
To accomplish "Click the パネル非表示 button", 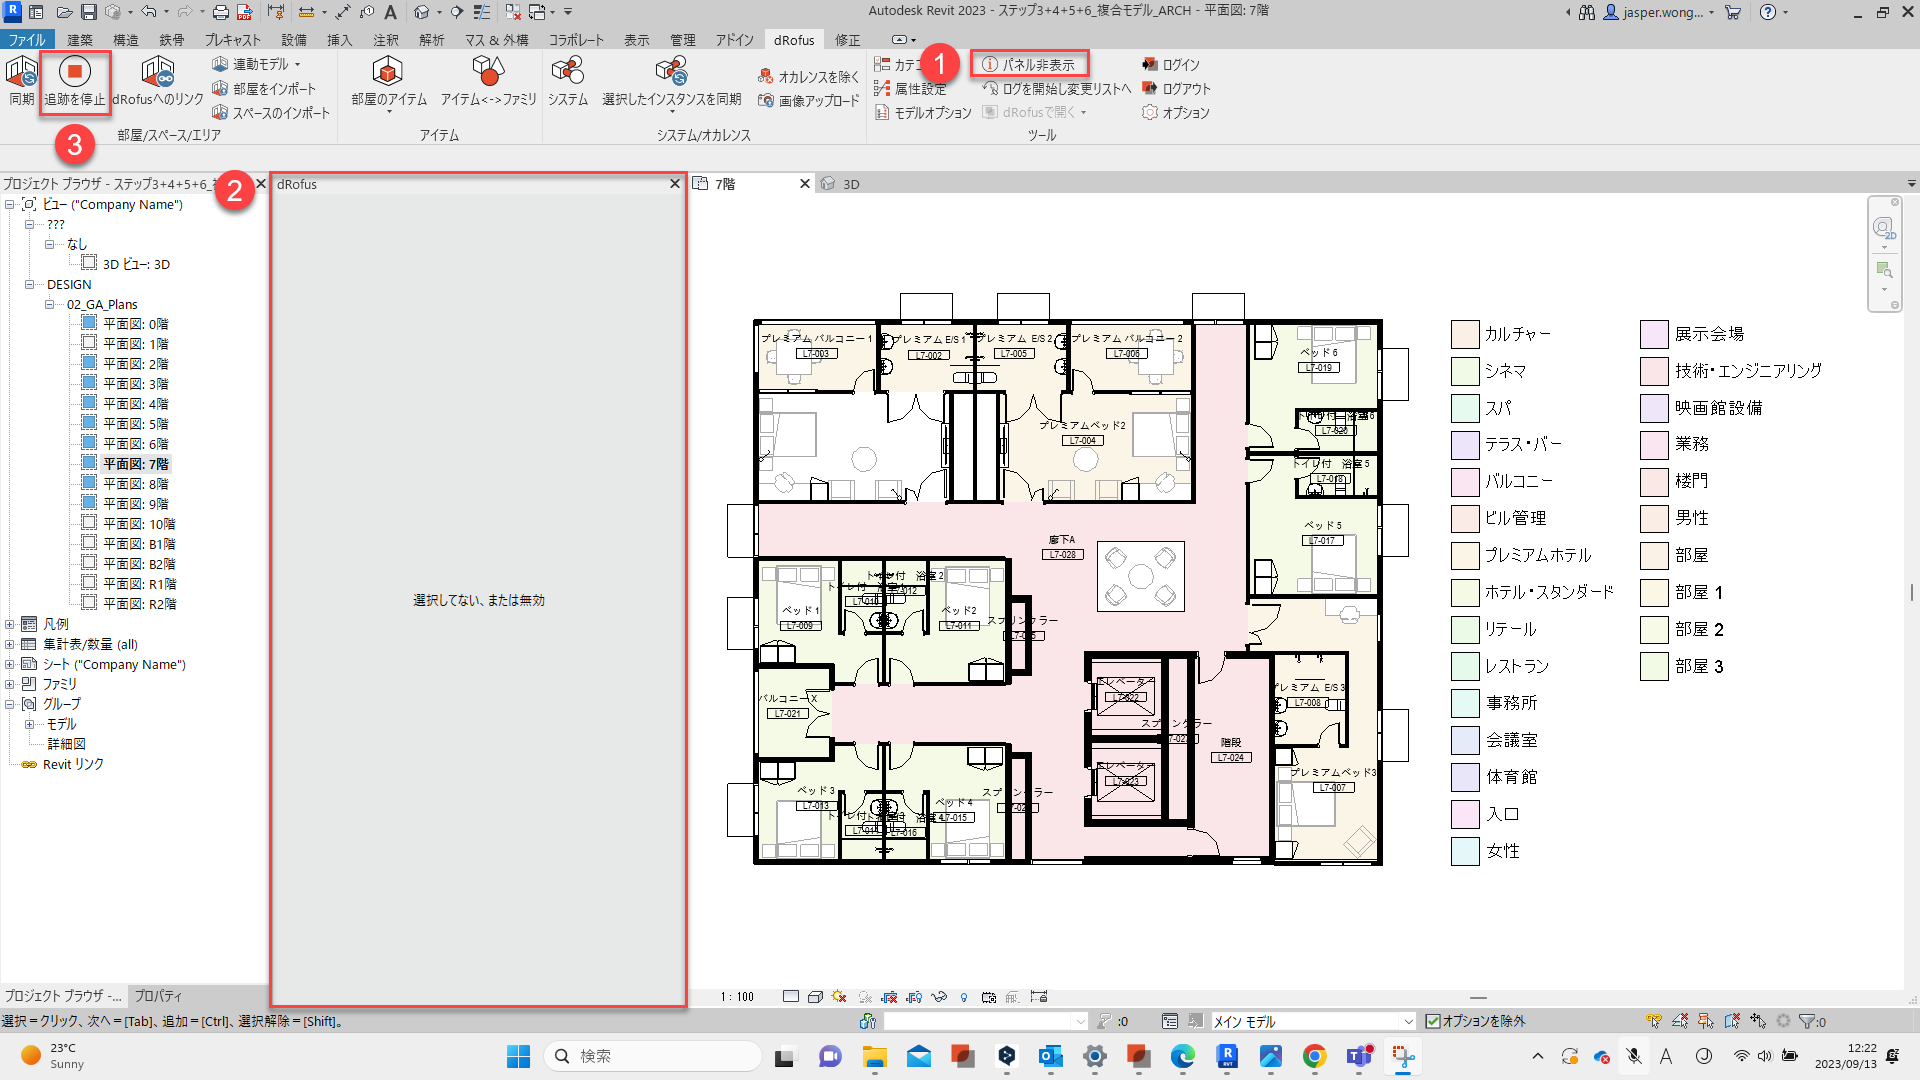I will click(1030, 64).
